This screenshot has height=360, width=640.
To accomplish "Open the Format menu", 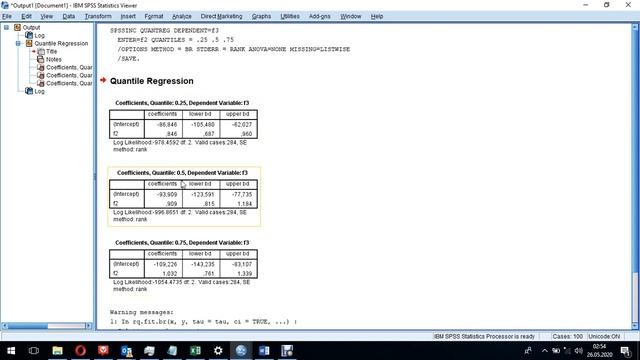I will (x=154, y=16).
